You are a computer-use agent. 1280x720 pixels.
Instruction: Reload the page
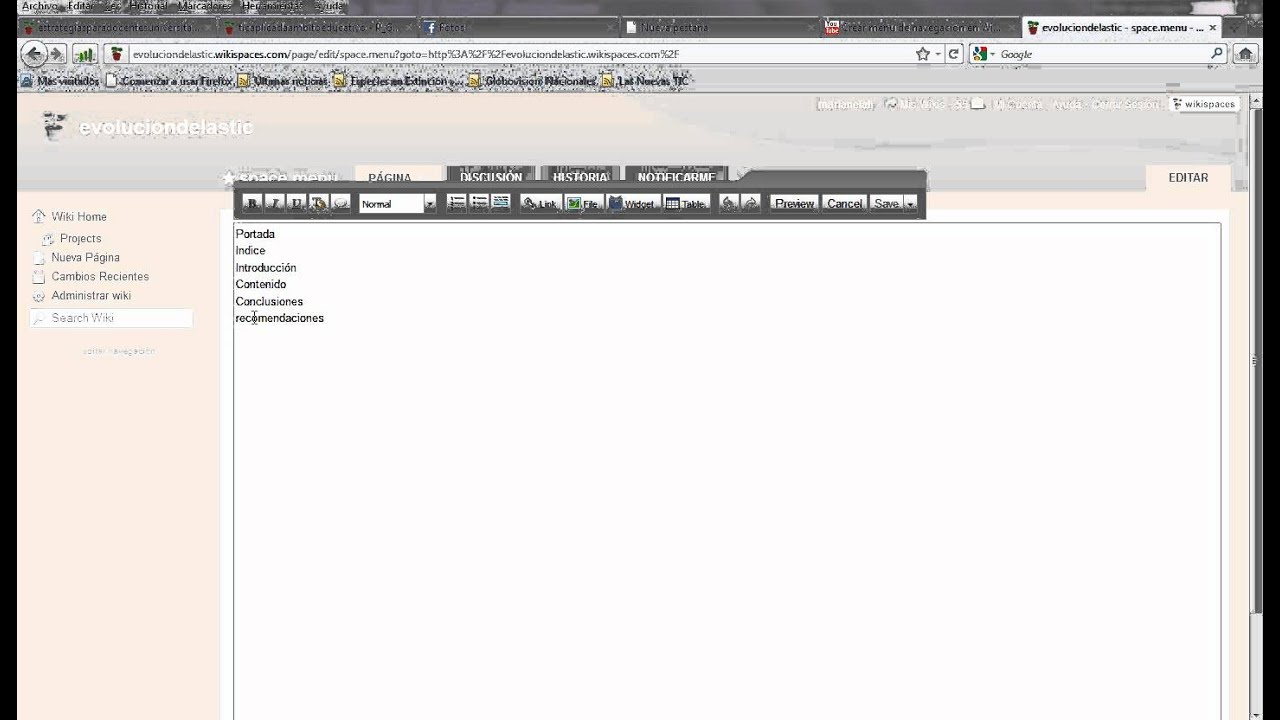point(954,54)
